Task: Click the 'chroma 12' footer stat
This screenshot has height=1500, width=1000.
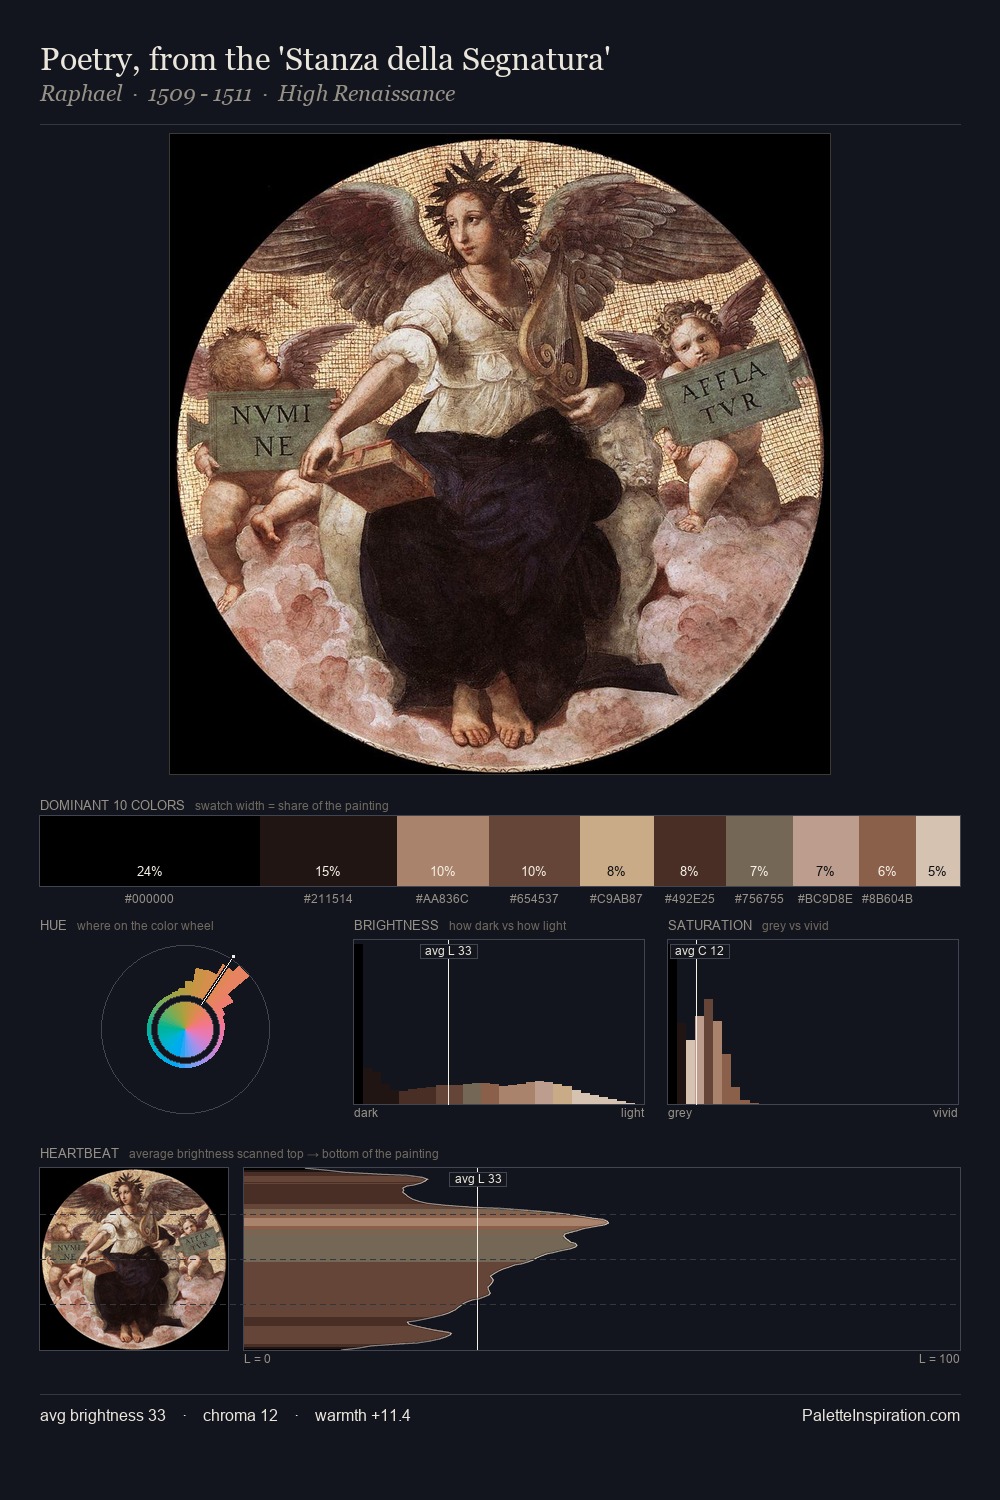Action: [240, 1415]
